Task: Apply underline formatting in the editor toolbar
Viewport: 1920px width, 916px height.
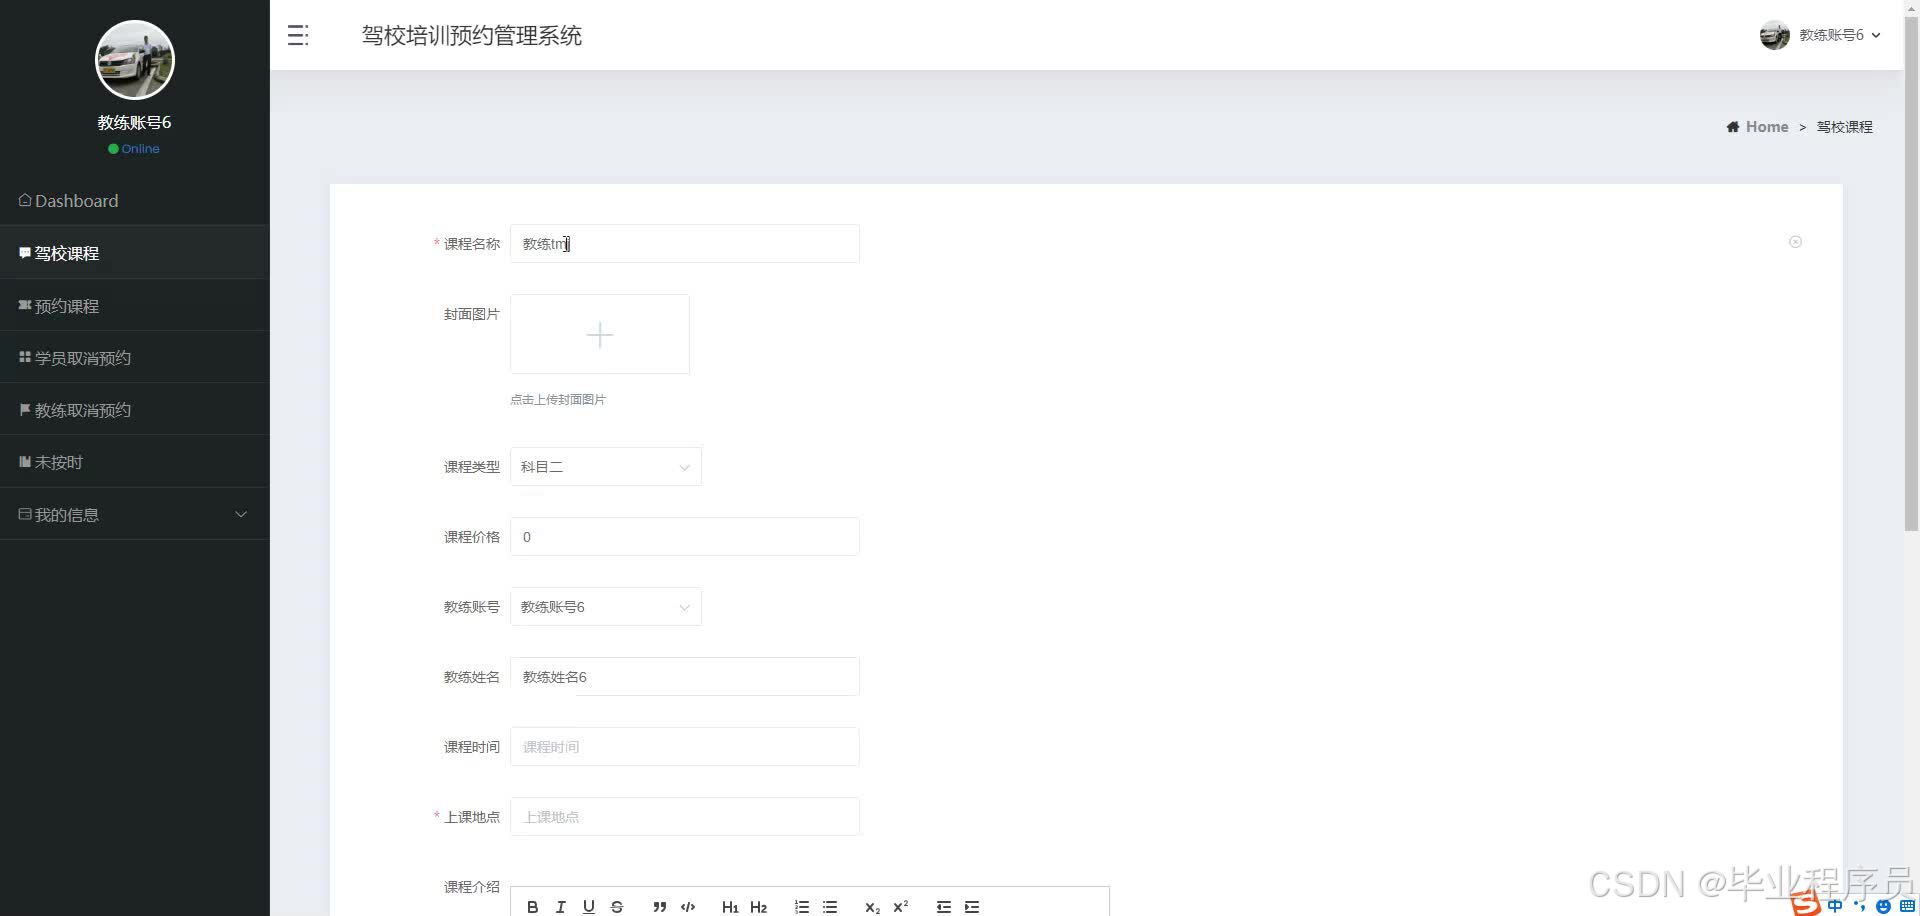Action: click(x=589, y=906)
